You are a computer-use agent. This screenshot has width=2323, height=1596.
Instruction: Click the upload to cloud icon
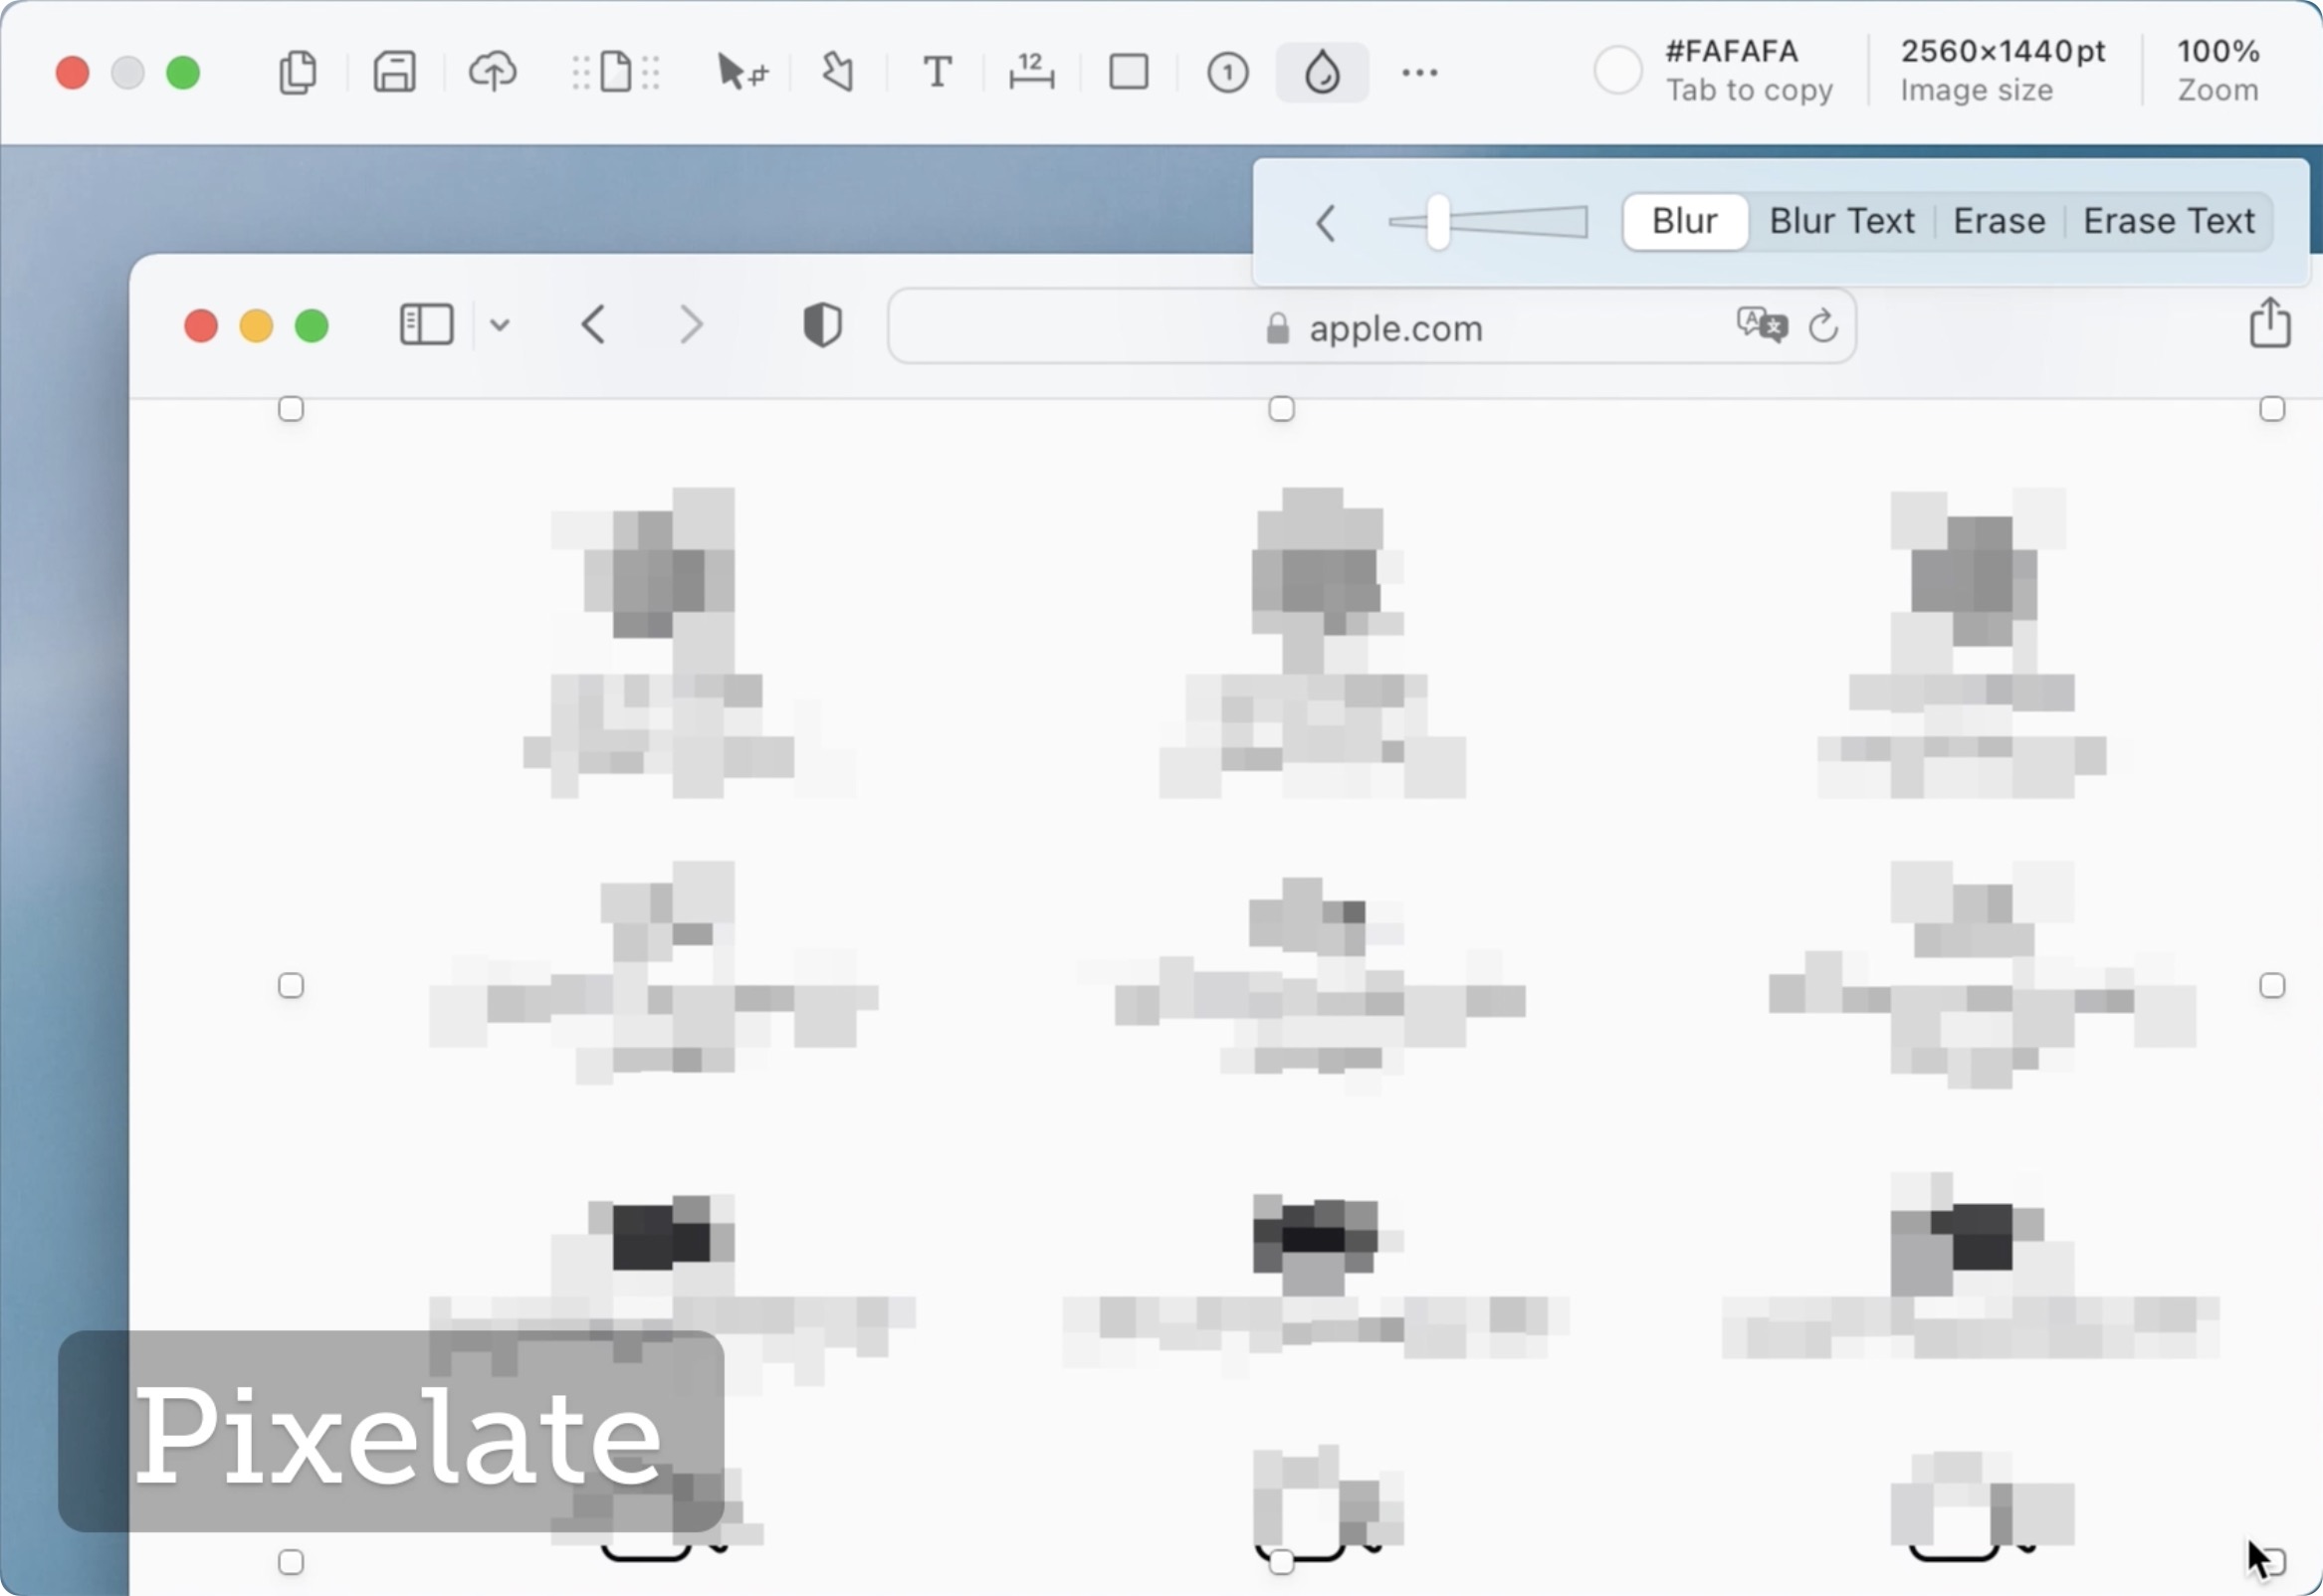(x=492, y=72)
